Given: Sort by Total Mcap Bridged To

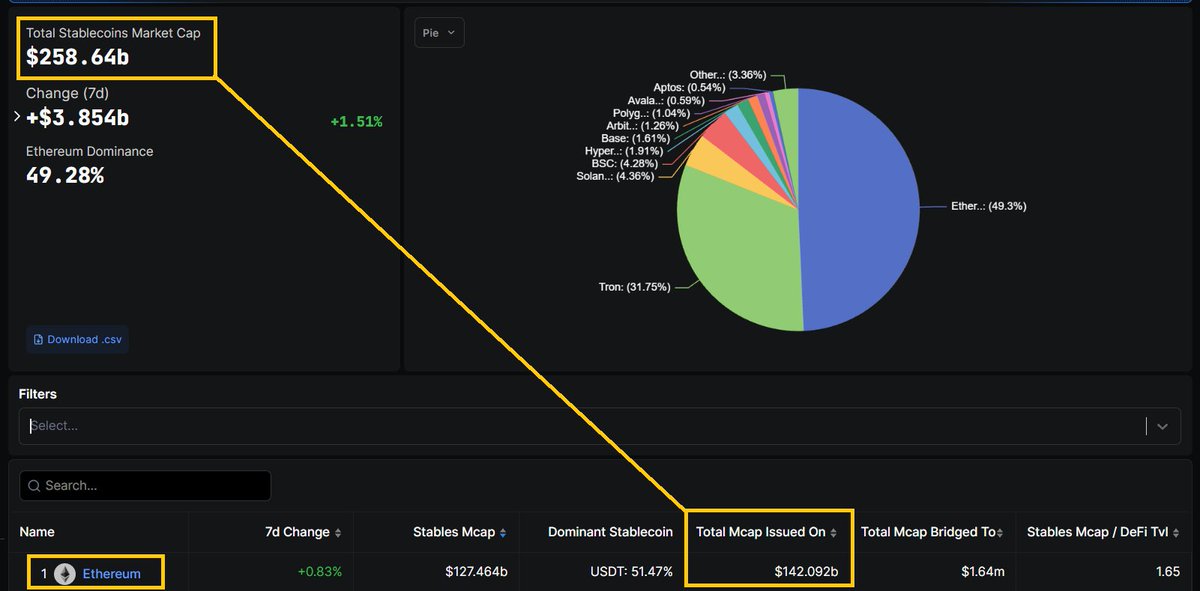Looking at the screenshot, I should point(934,532).
